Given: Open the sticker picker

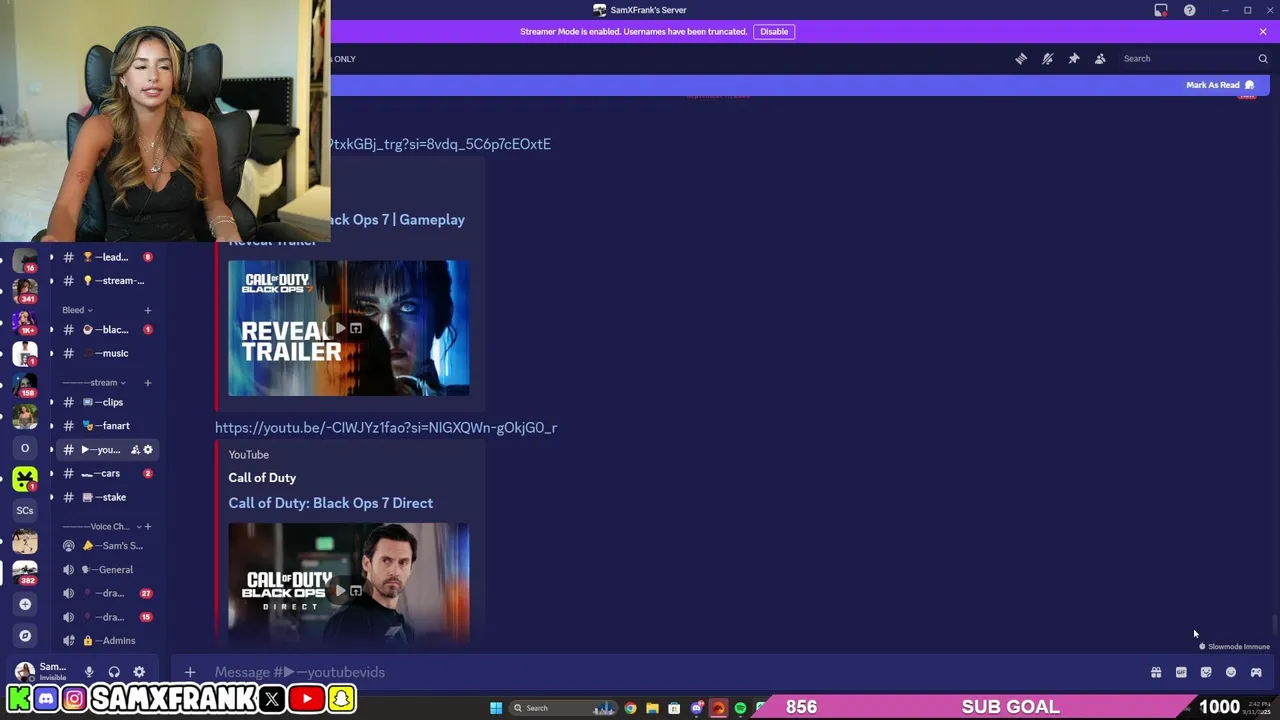Looking at the screenshot, I should (x=1206, y=672).
